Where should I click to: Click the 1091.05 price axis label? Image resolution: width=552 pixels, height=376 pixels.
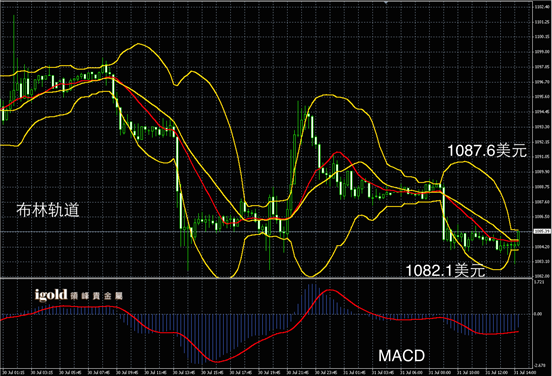tap(542, 157)
